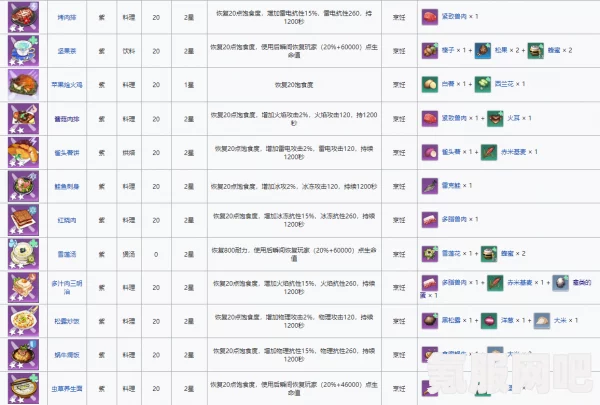Click the satiety value 0 in snow lotus soup row

(x=156, y=254)
